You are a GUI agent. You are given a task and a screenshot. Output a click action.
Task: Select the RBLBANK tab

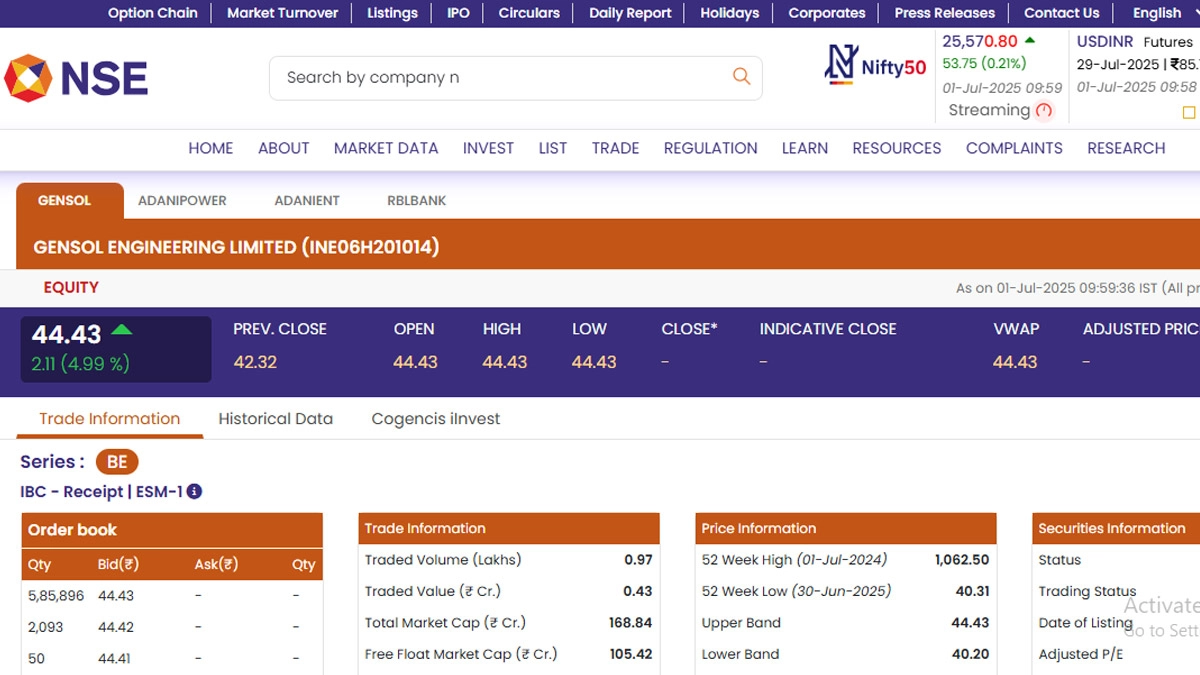tap(416, 200)
